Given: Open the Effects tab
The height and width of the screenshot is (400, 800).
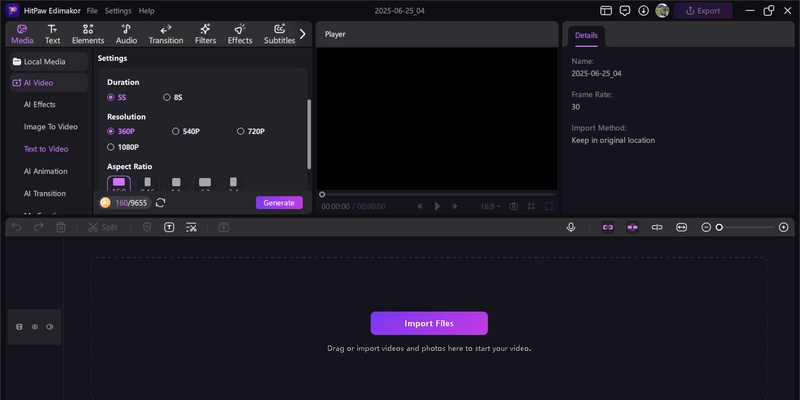Looking at the screenshot, I should point(240,34).
